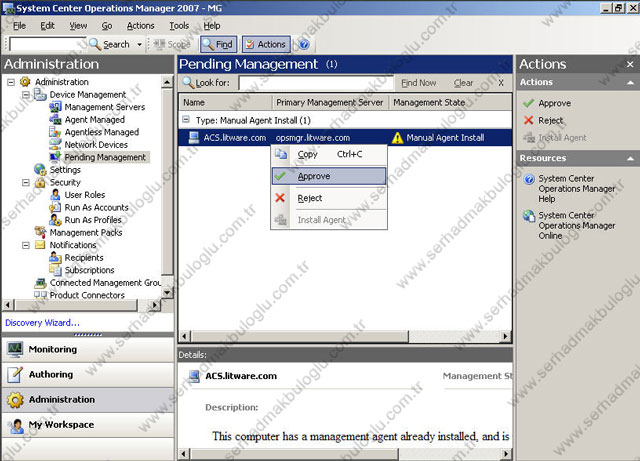640x461 pixels.
Task: Click the Security lock icon
Action: (40, 182)
